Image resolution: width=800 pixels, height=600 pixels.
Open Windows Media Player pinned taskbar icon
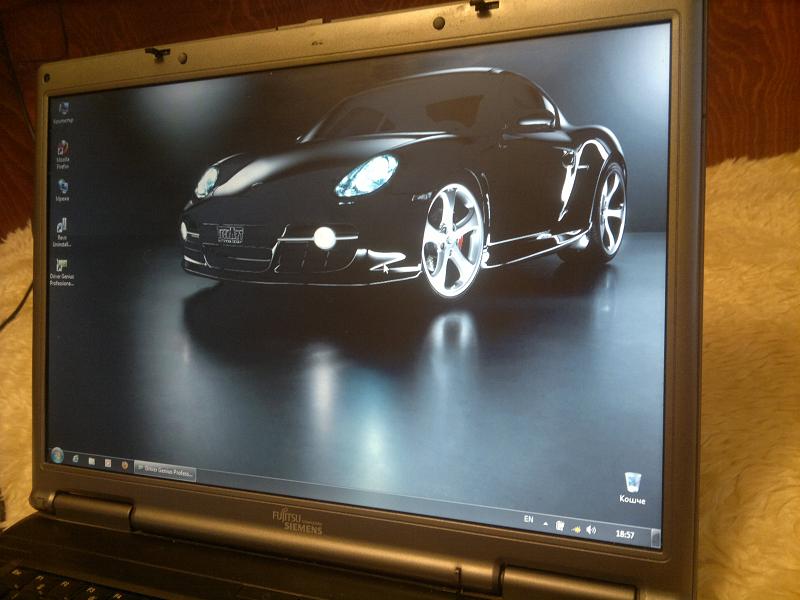(108, 463)
